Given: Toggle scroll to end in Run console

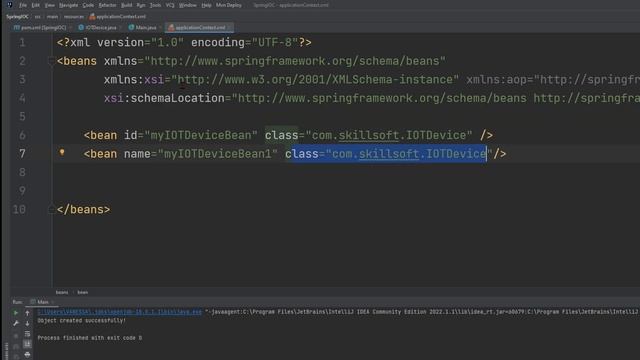Looking at the screenshot, I should pos(27,344).
